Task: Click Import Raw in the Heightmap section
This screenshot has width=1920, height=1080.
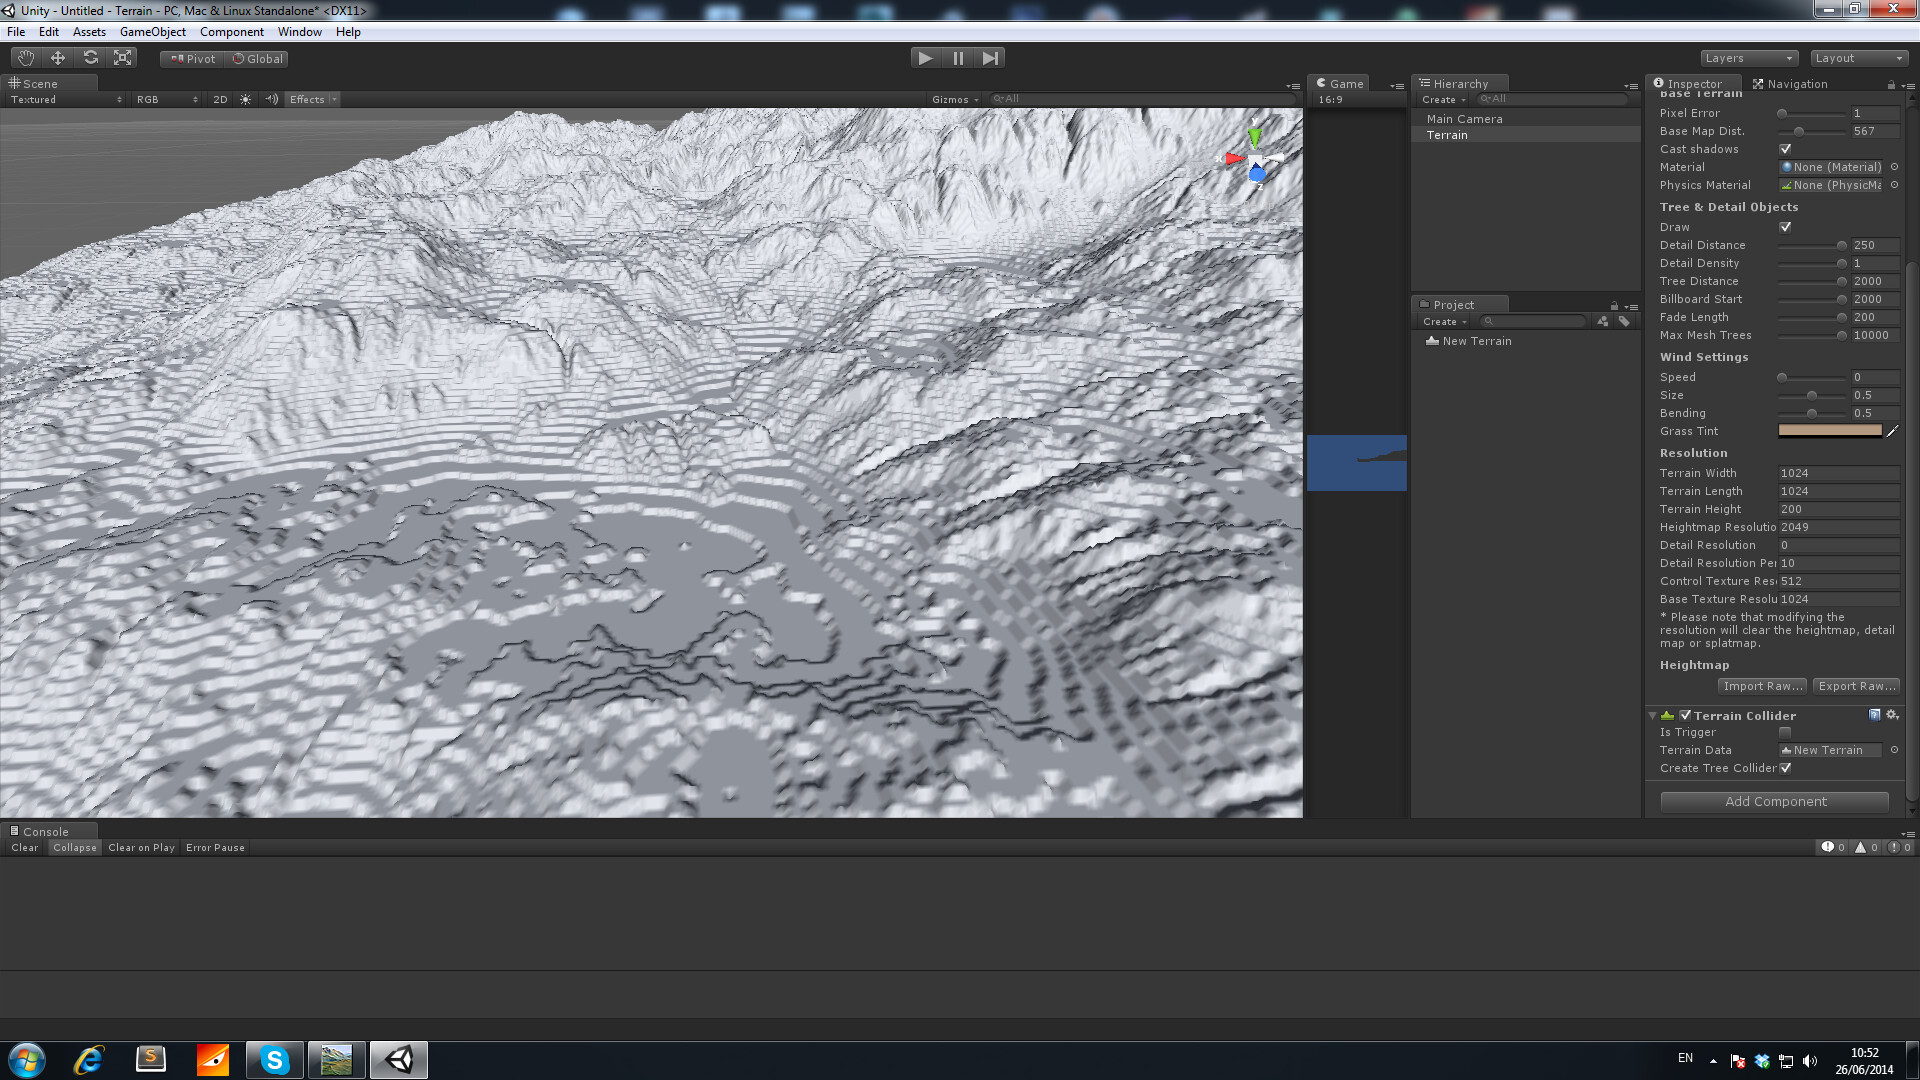Action: (x=1761, y=686)
